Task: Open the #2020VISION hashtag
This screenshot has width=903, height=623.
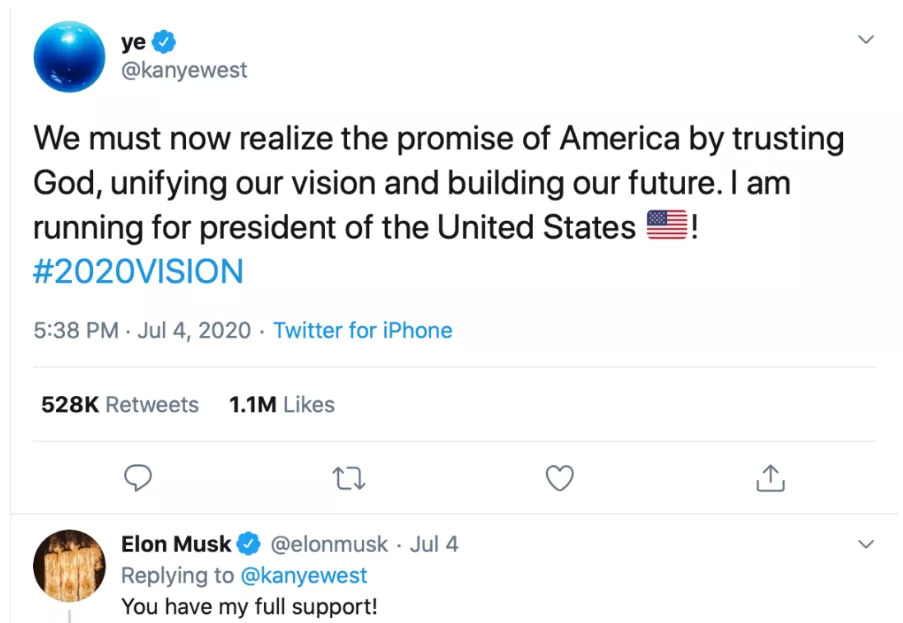Action: tap(138, 272)
